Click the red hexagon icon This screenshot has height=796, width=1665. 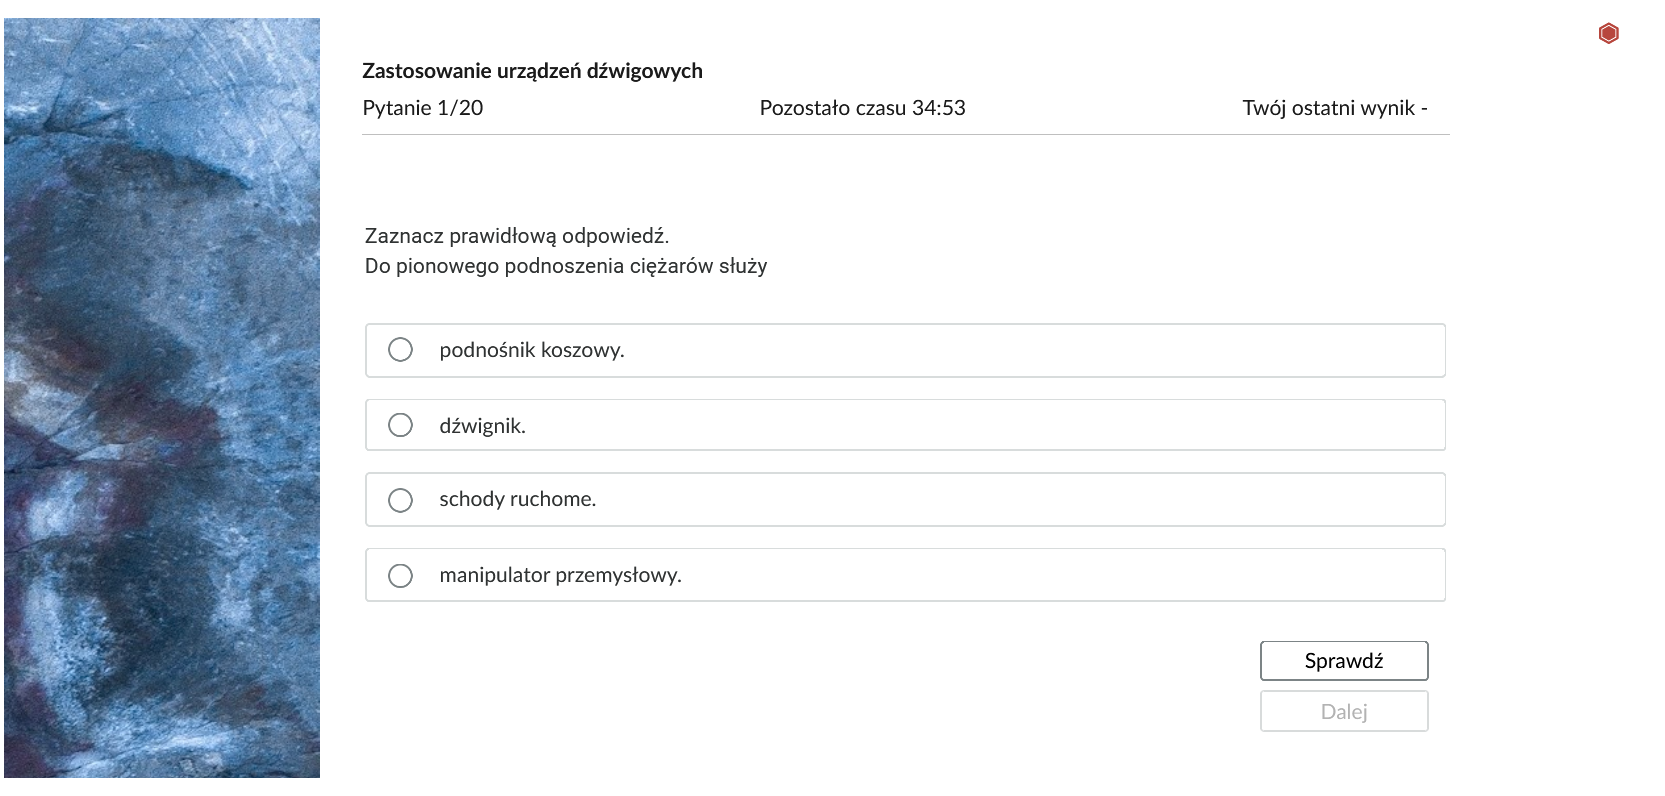click(1608, 34)
